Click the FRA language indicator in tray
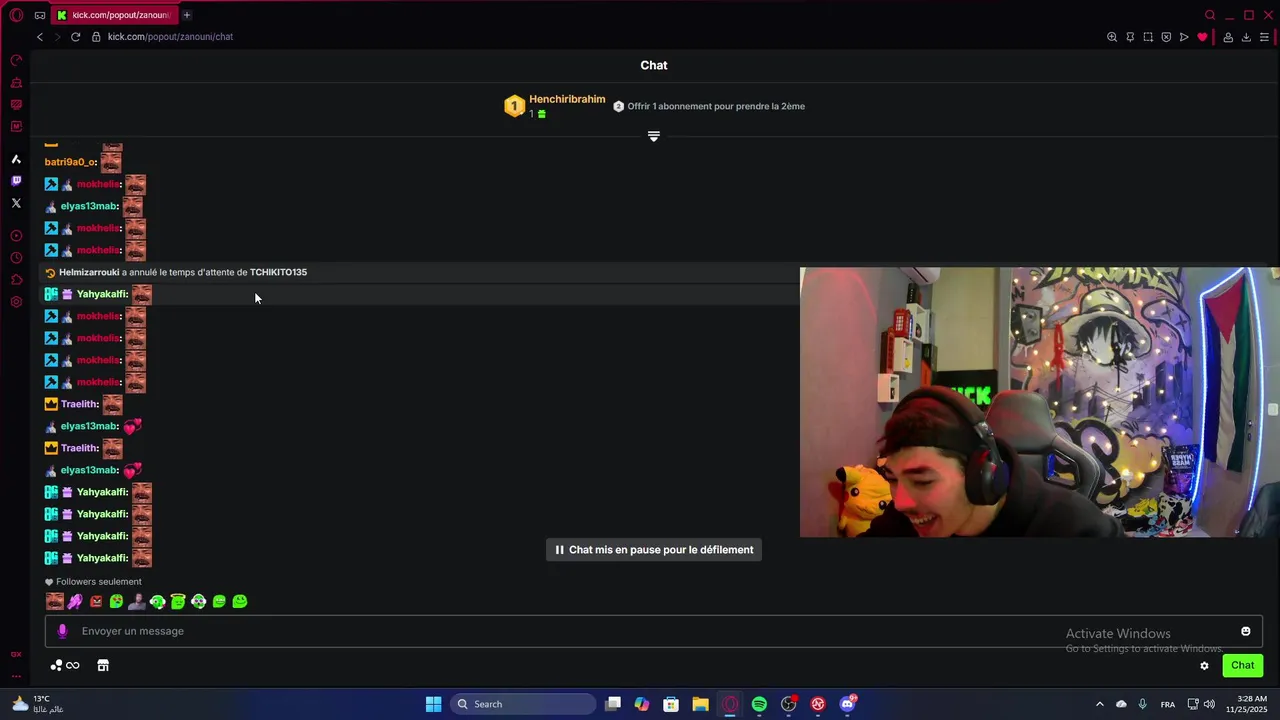Screen dimensions: 1280x720 1168,704
